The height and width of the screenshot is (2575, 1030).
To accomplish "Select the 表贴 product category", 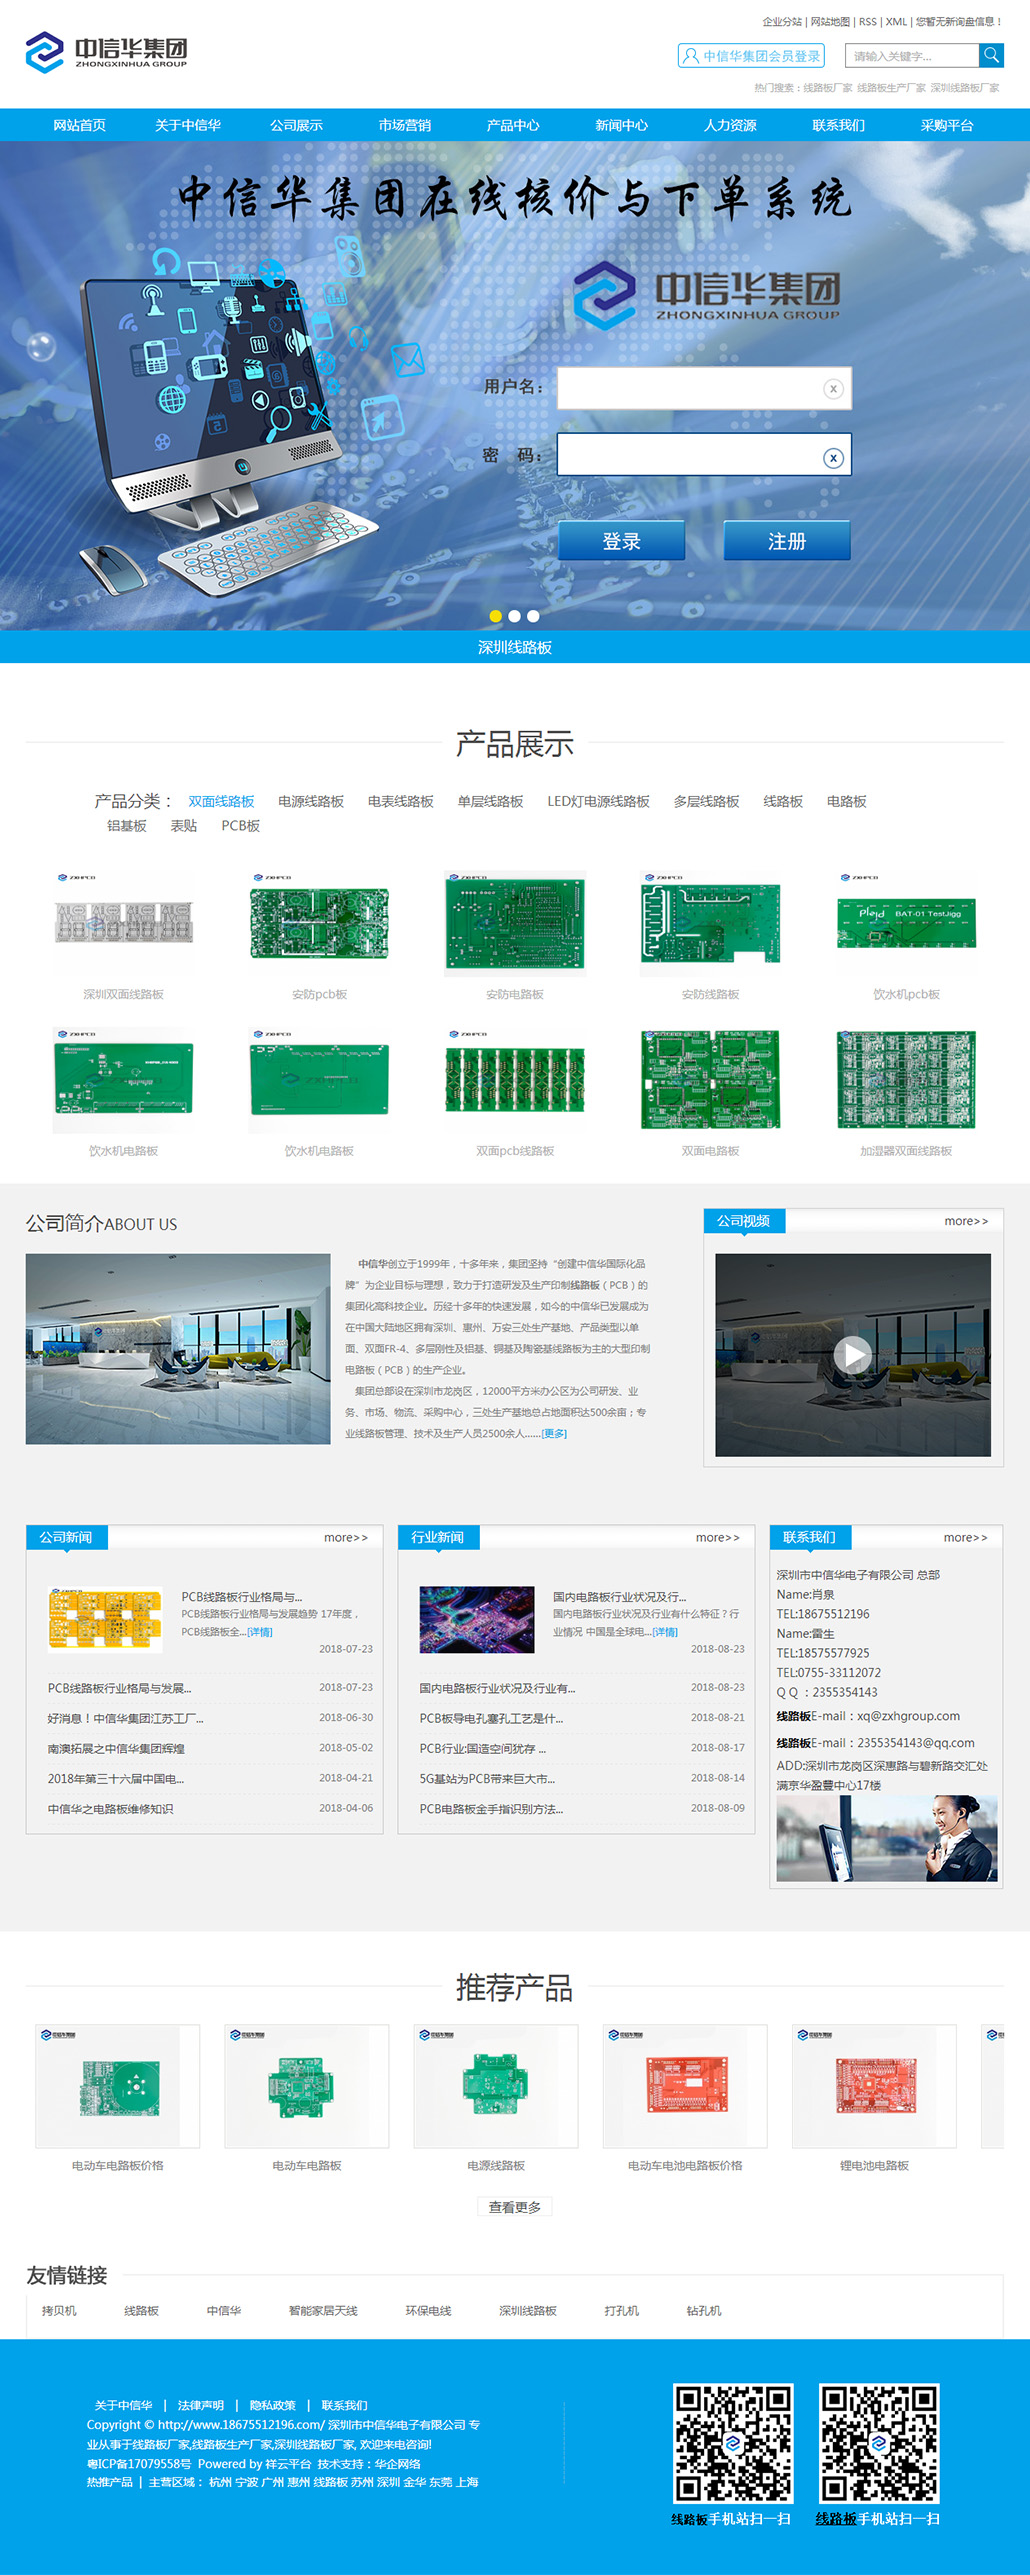I will [x=184, y=826].
